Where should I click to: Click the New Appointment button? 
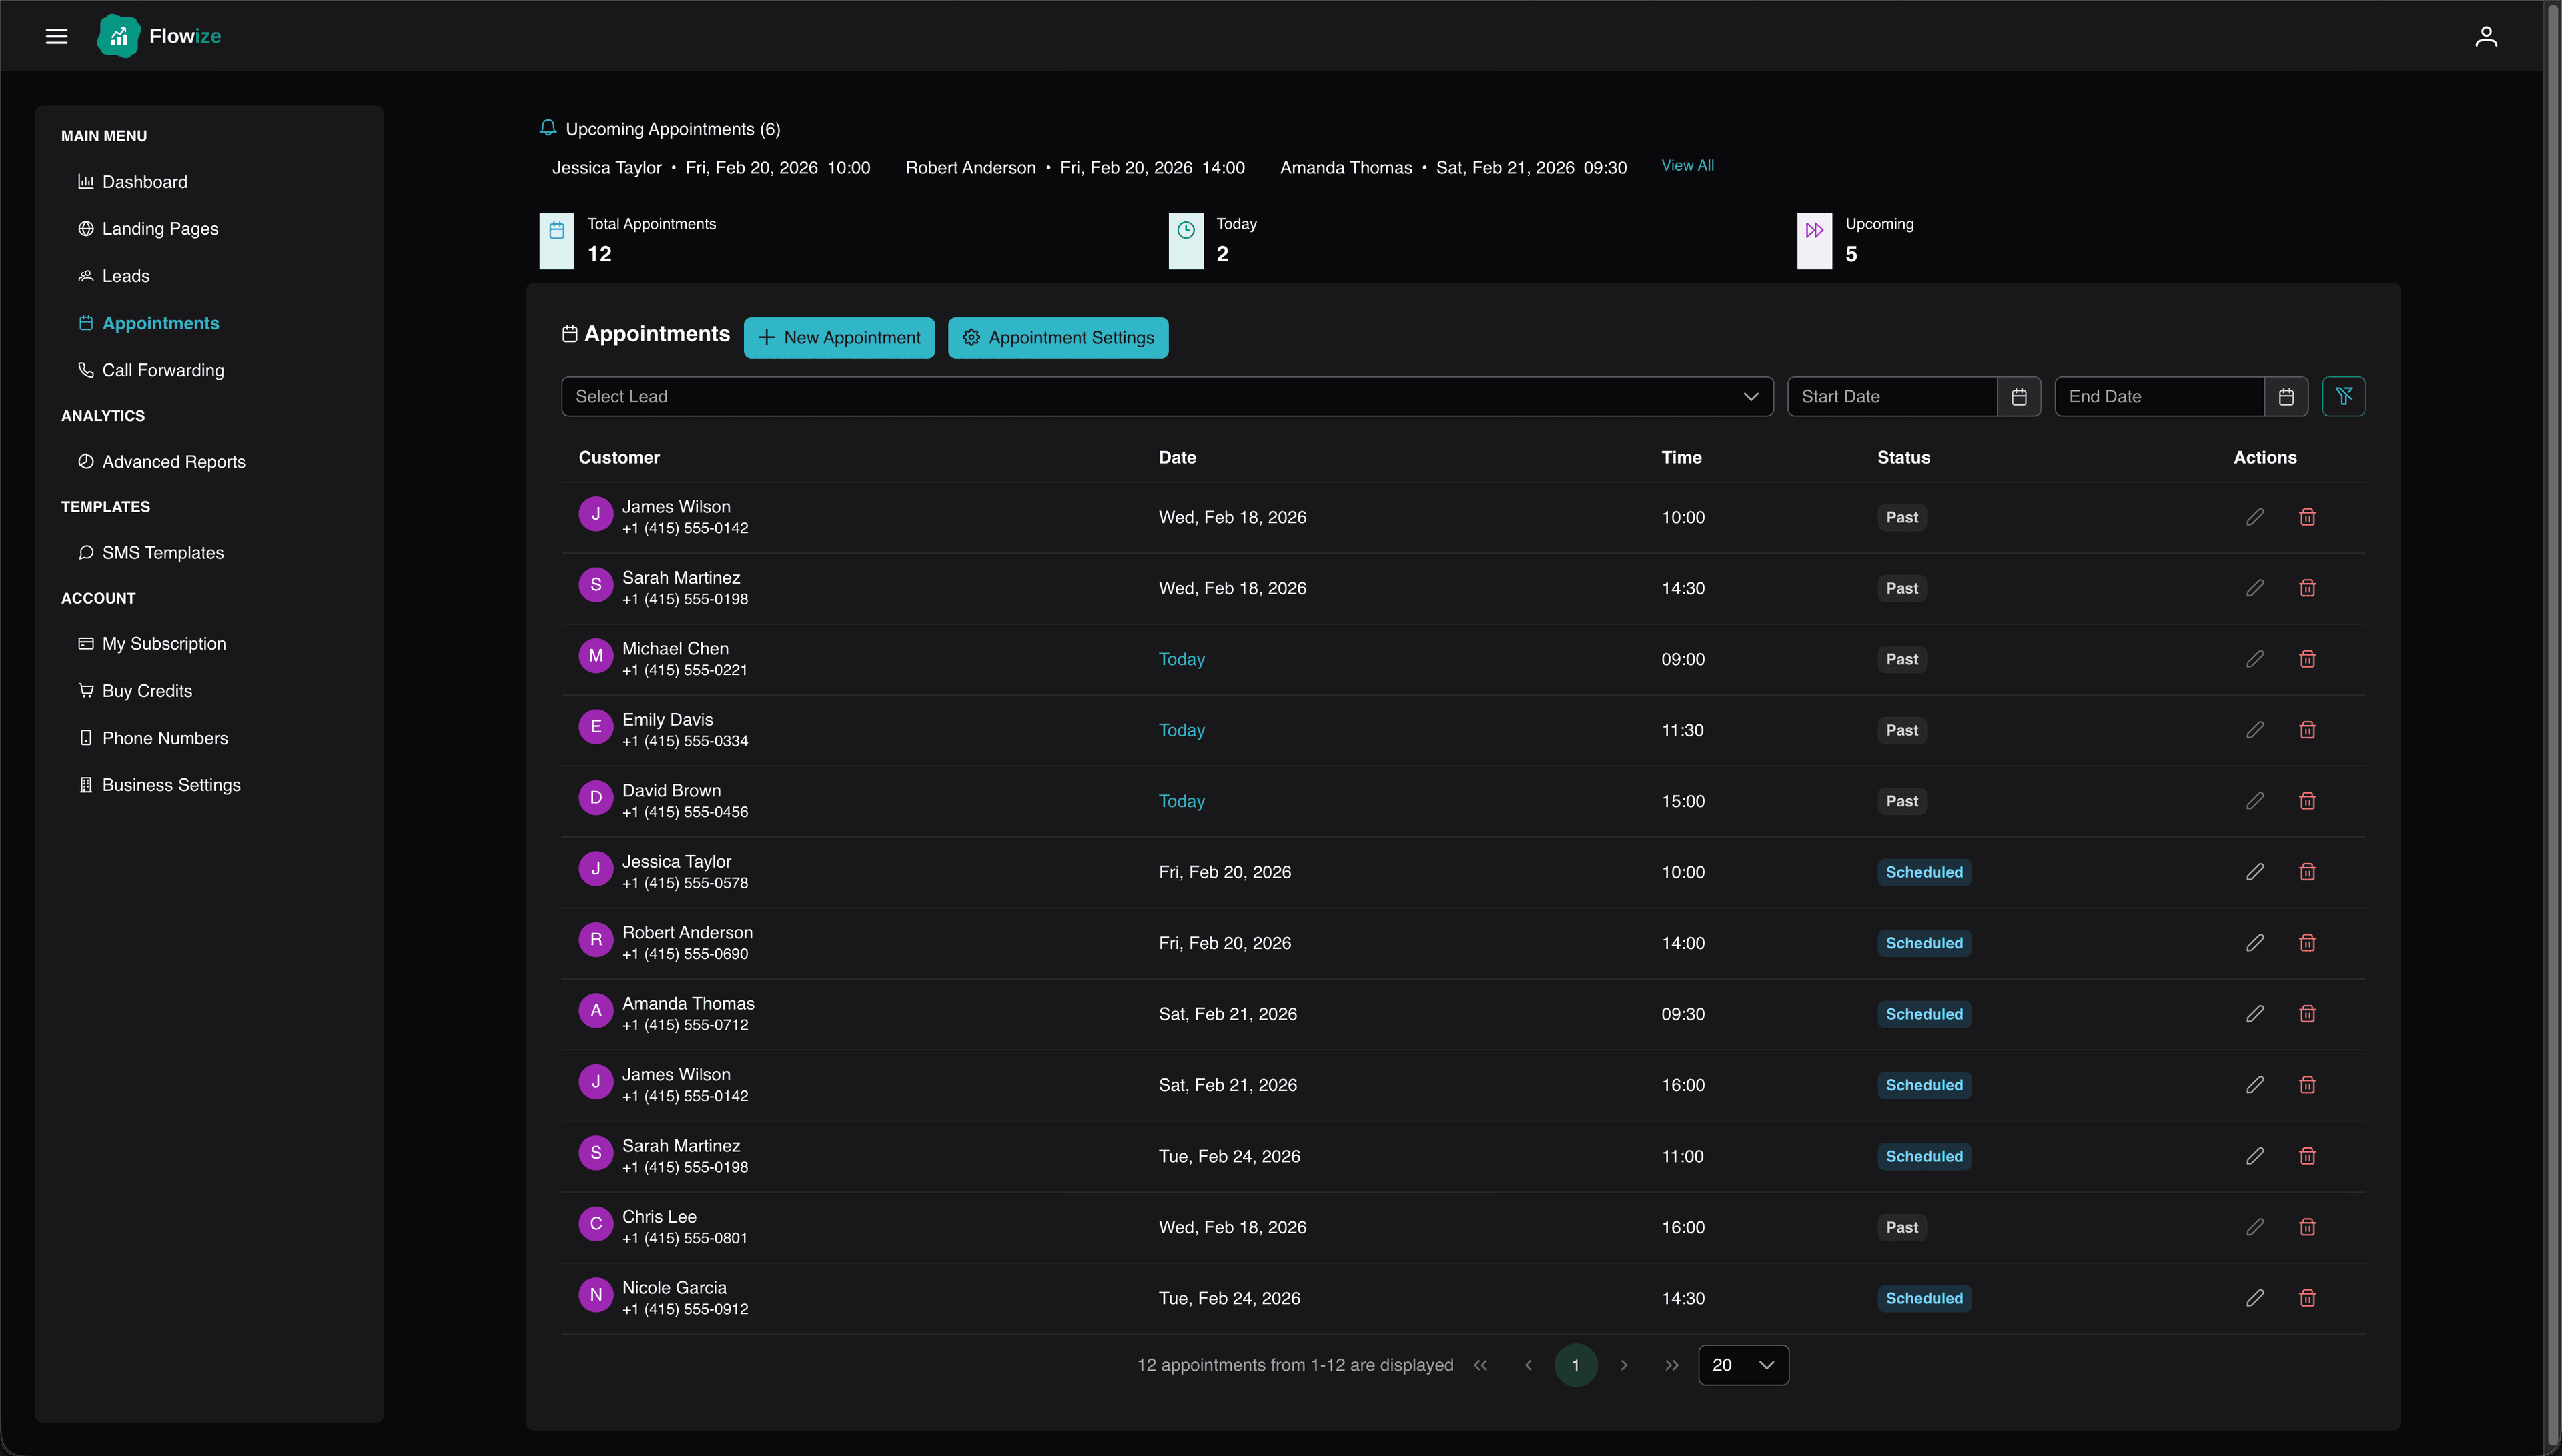pyautogui.click(x=839, y=338)
